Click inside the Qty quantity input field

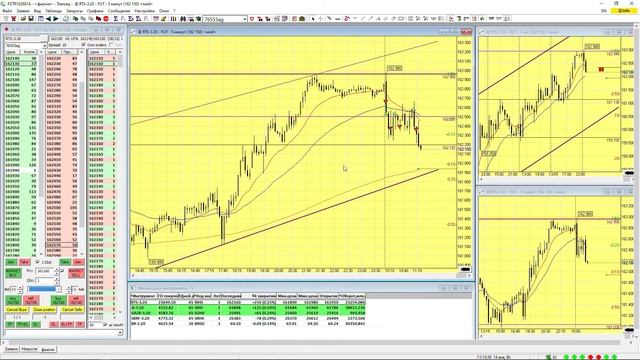click(x=45, y=281)
